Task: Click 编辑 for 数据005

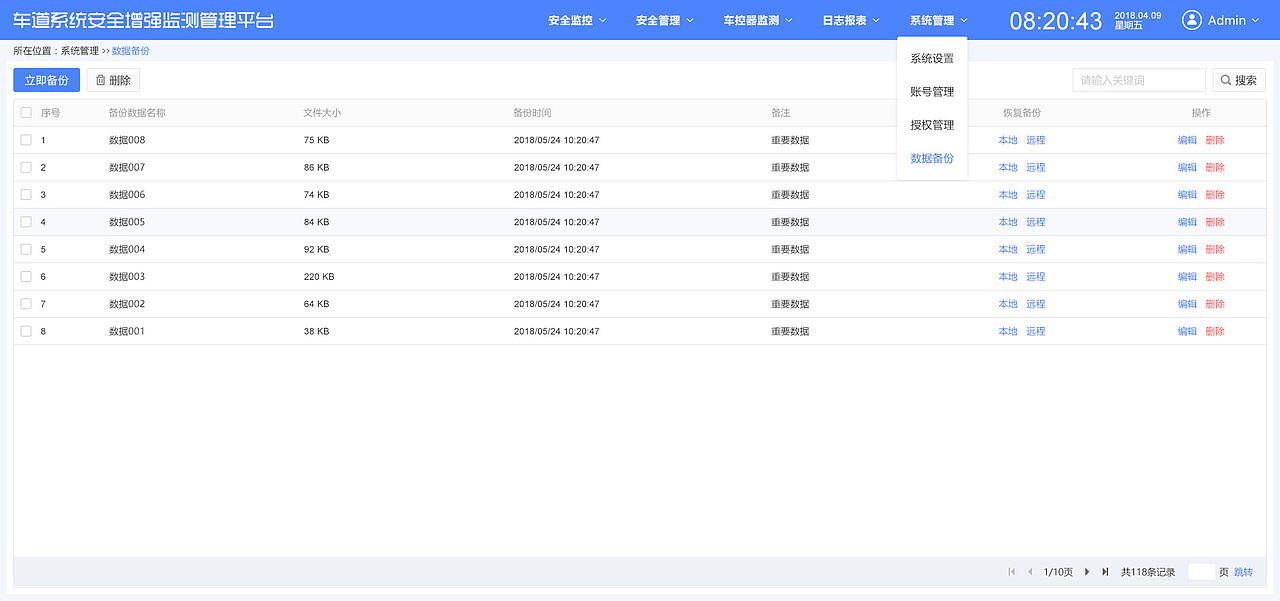Action: point(1187,222)
